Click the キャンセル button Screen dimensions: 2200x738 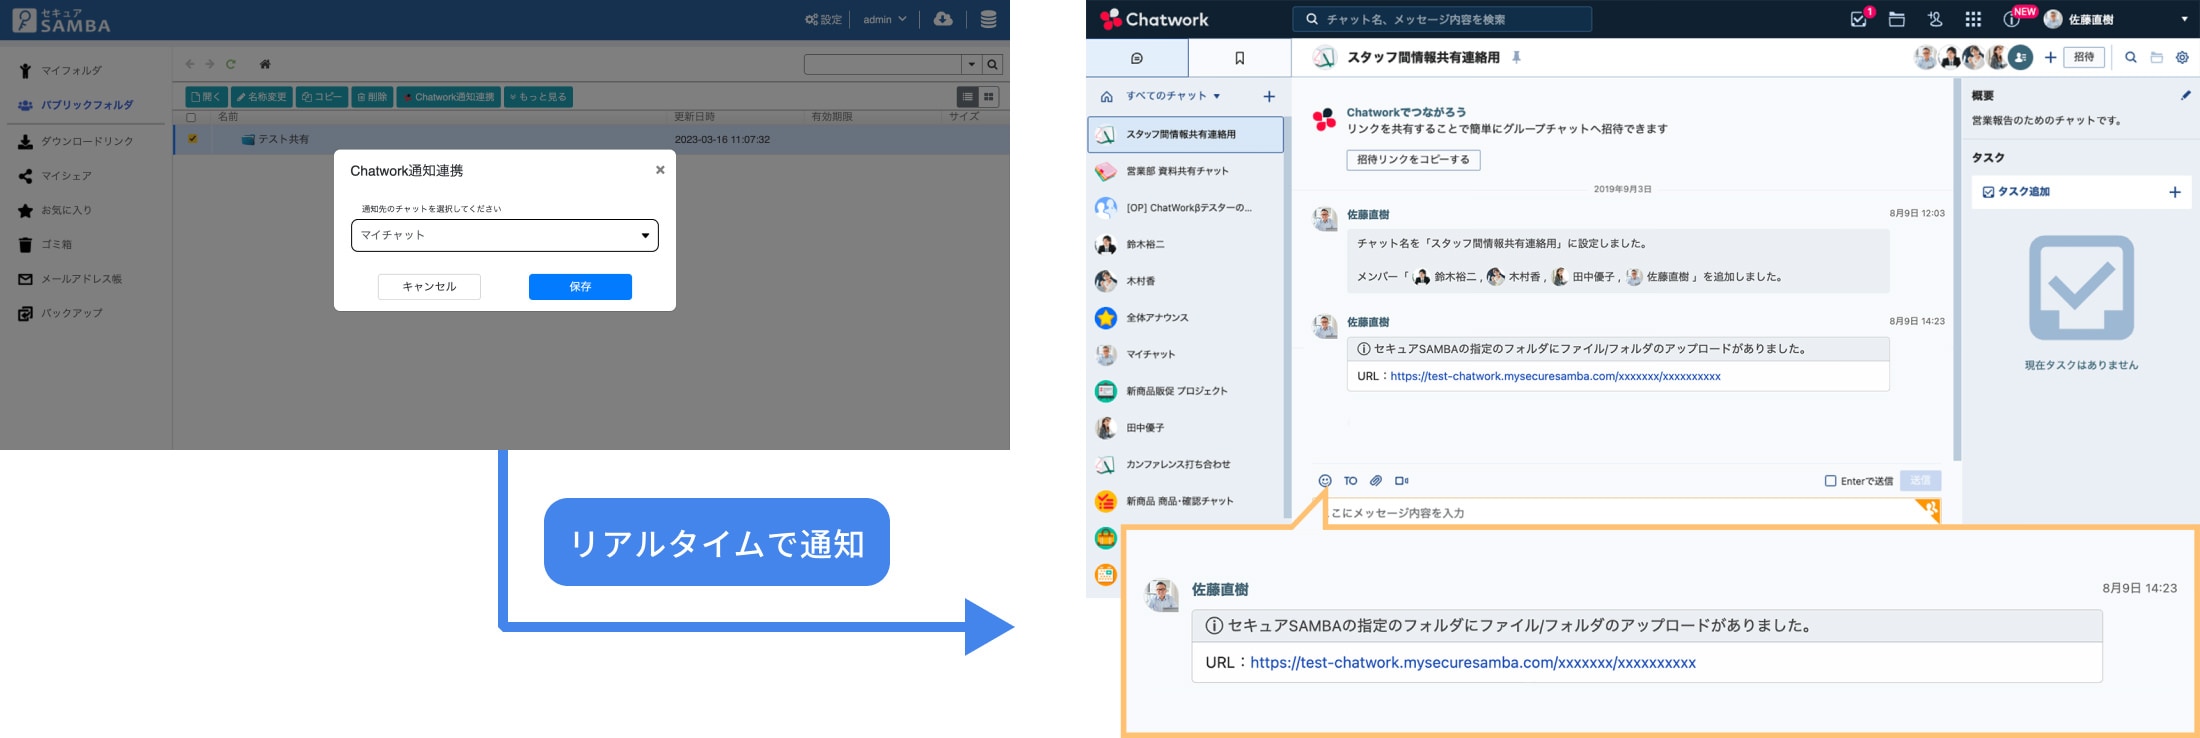(x=429, y=287)
